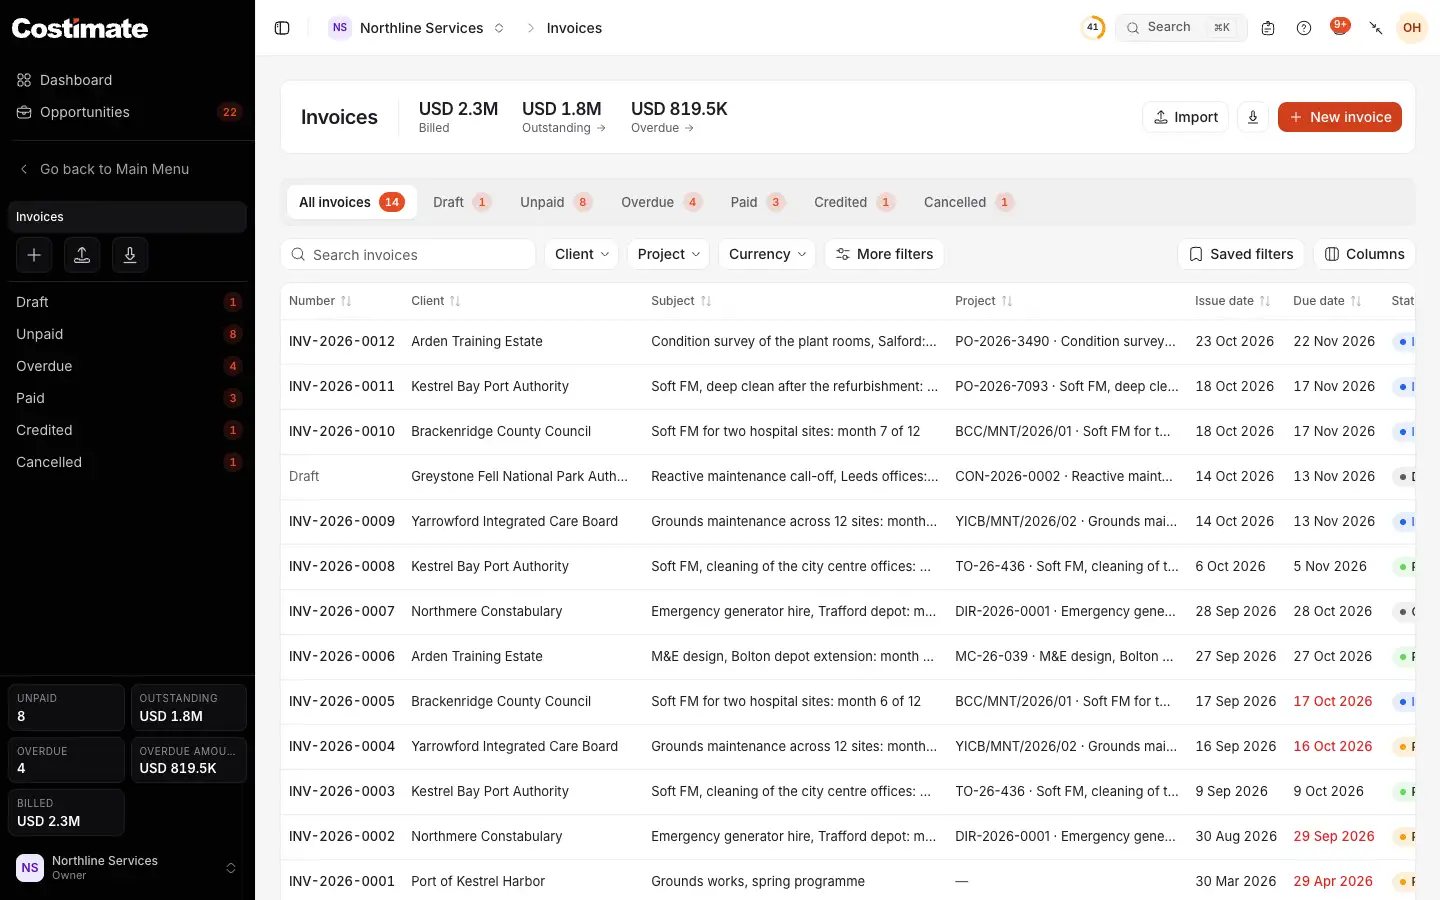Open notifications with the 9+ badge
Viewport: 1440px width, 900px height.
pos(1340,28)
